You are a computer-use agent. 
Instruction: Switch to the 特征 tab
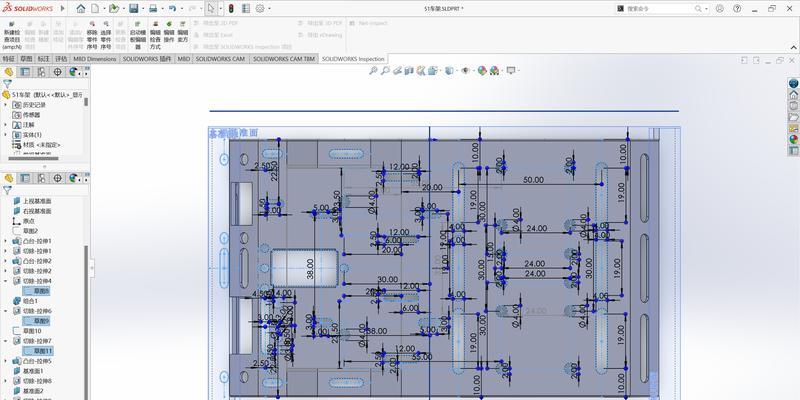point(9,59)
